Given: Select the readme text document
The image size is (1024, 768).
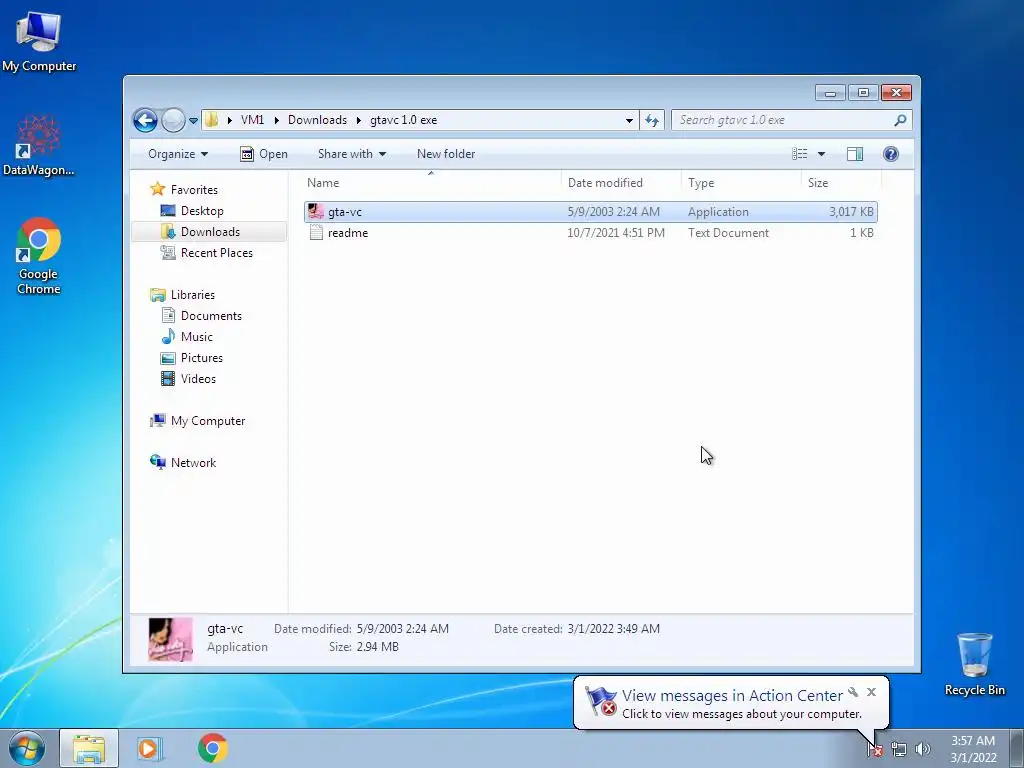Looking at the screenshot, I should tap(590, 232).
